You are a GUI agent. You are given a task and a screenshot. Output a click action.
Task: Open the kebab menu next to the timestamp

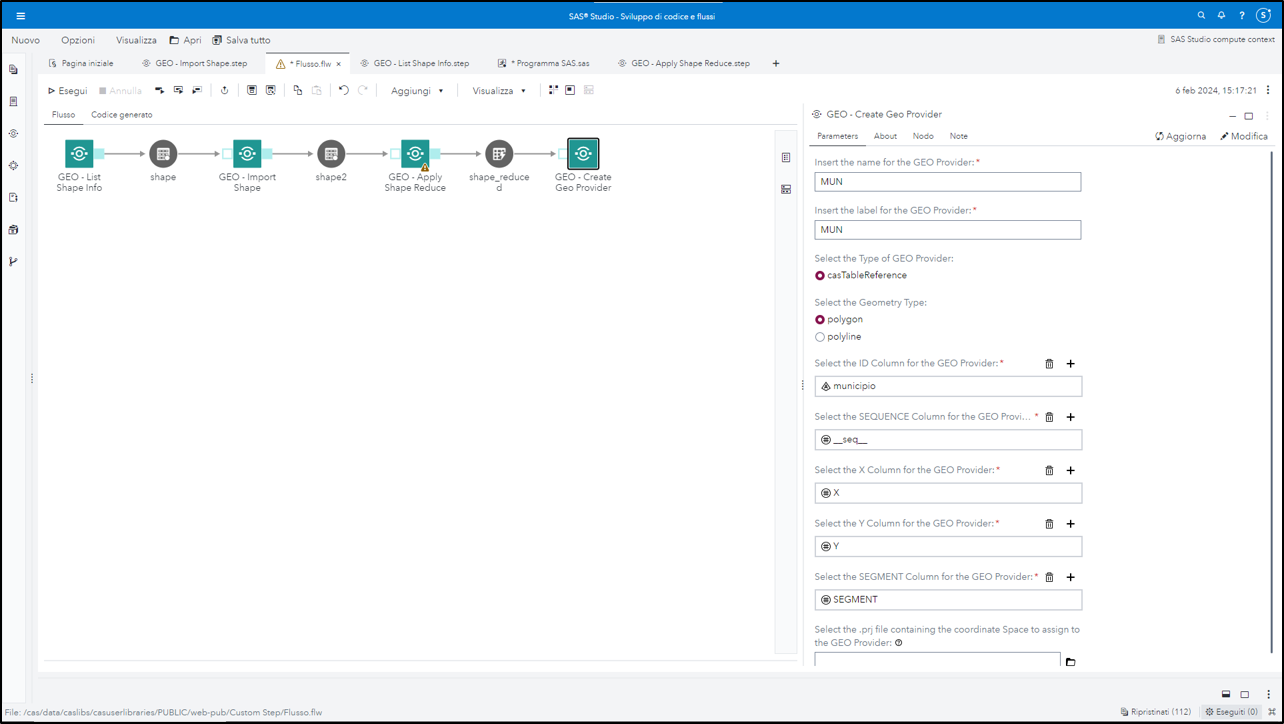point(1268,90)
